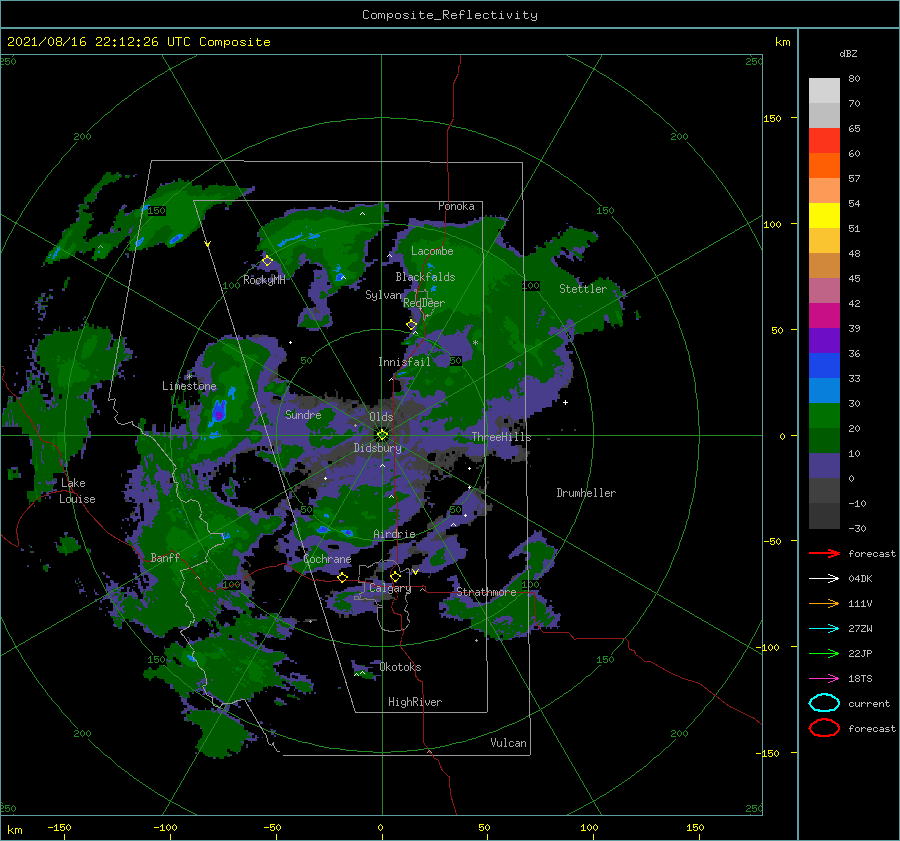Click the Olds city label

coord(381,417)
